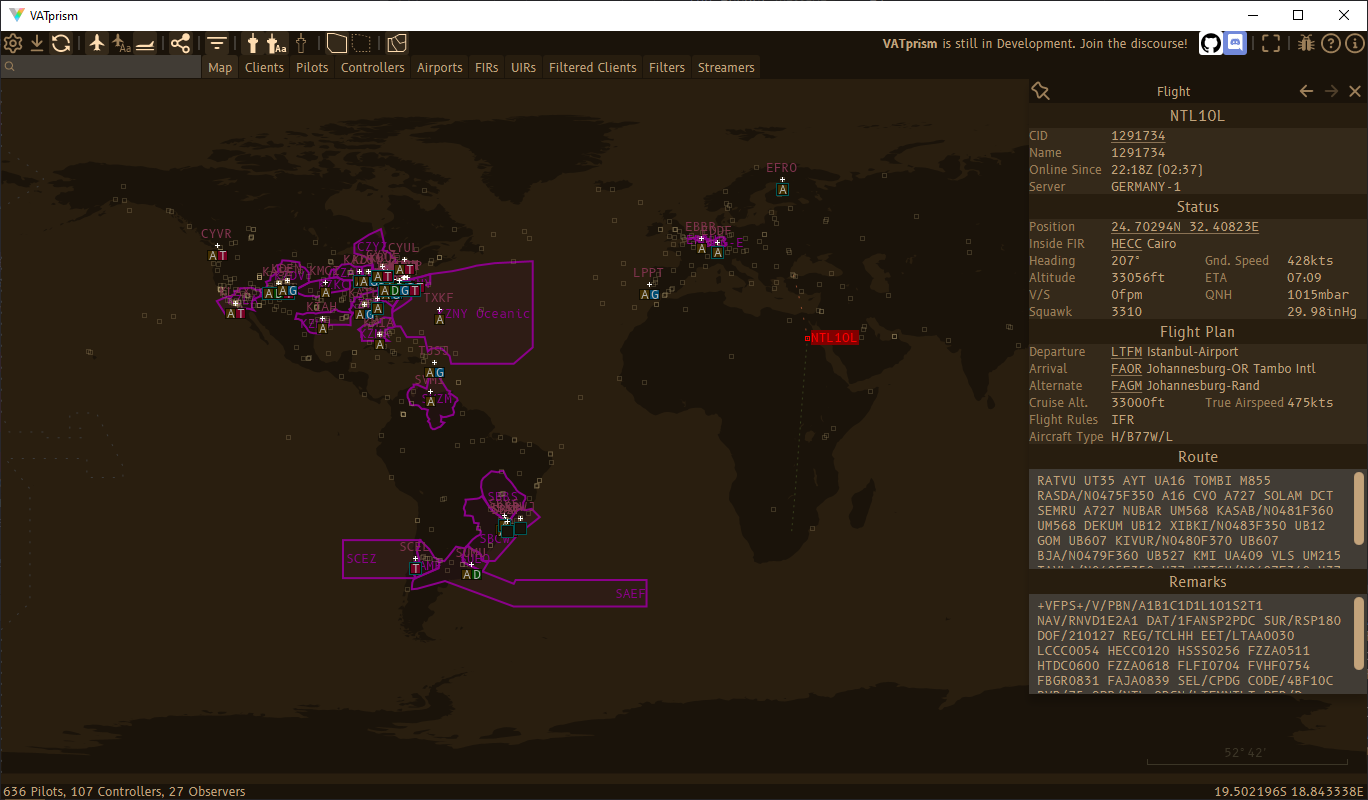The width and height of the screenshot is (1368, 800).
Task: Toggle dashed sector boundary icon
Action: point(361,43)
